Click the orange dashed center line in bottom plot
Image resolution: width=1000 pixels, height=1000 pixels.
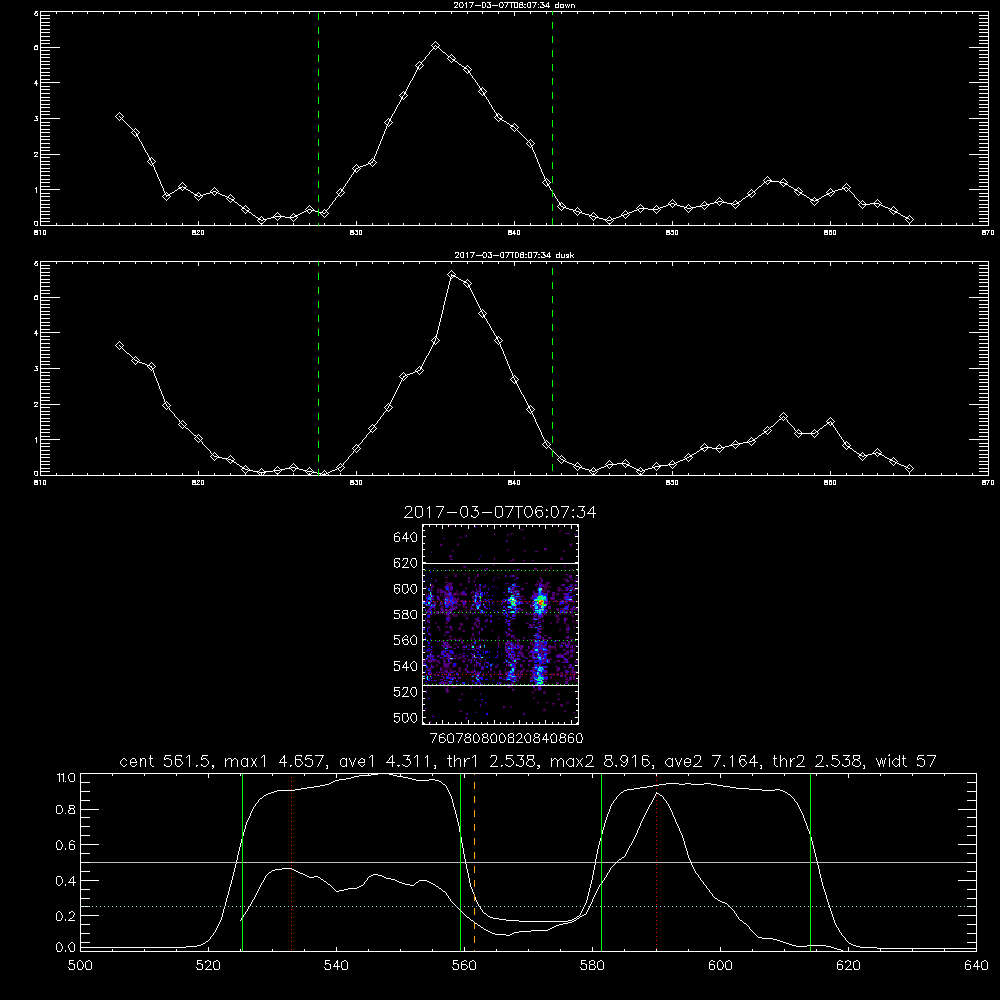click(x=474, y=862)
